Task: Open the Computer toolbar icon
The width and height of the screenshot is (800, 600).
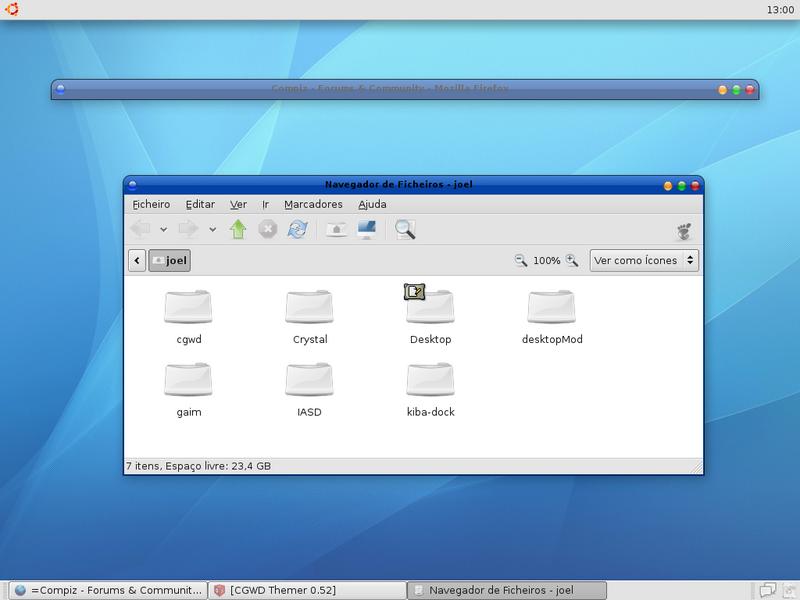Action: (x=367, y=230)
